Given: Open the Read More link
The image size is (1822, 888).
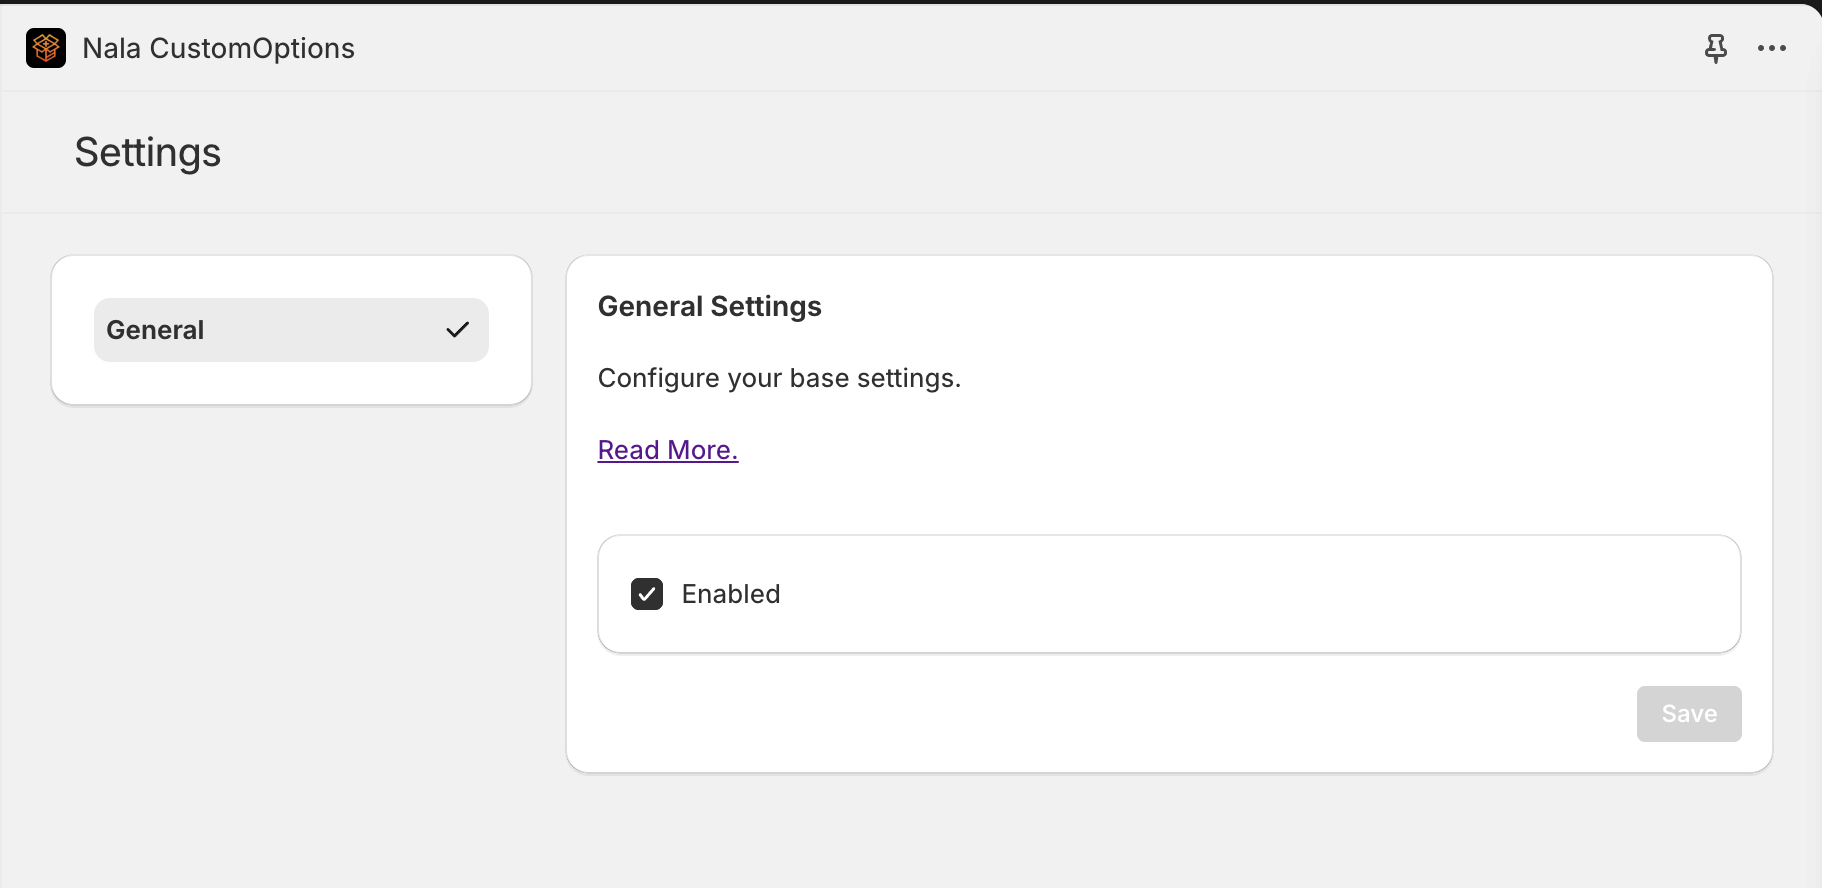Looking at the screenshot, I should [x=667, y=450].
